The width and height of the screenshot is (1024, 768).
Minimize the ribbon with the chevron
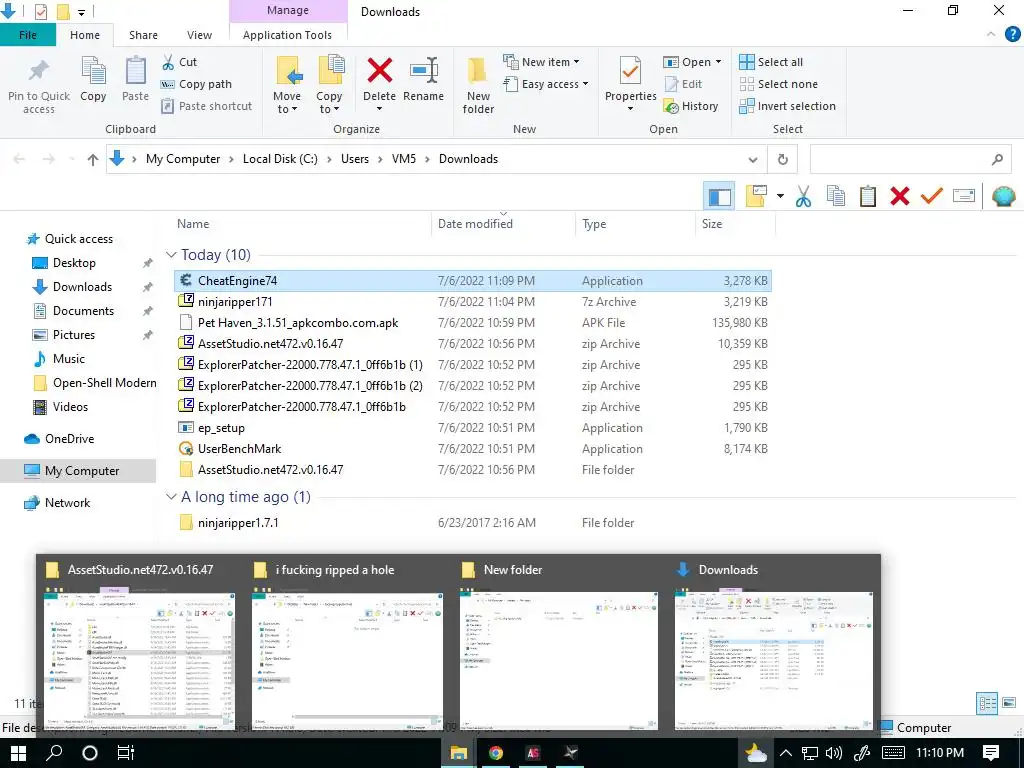tap(991, 35)
